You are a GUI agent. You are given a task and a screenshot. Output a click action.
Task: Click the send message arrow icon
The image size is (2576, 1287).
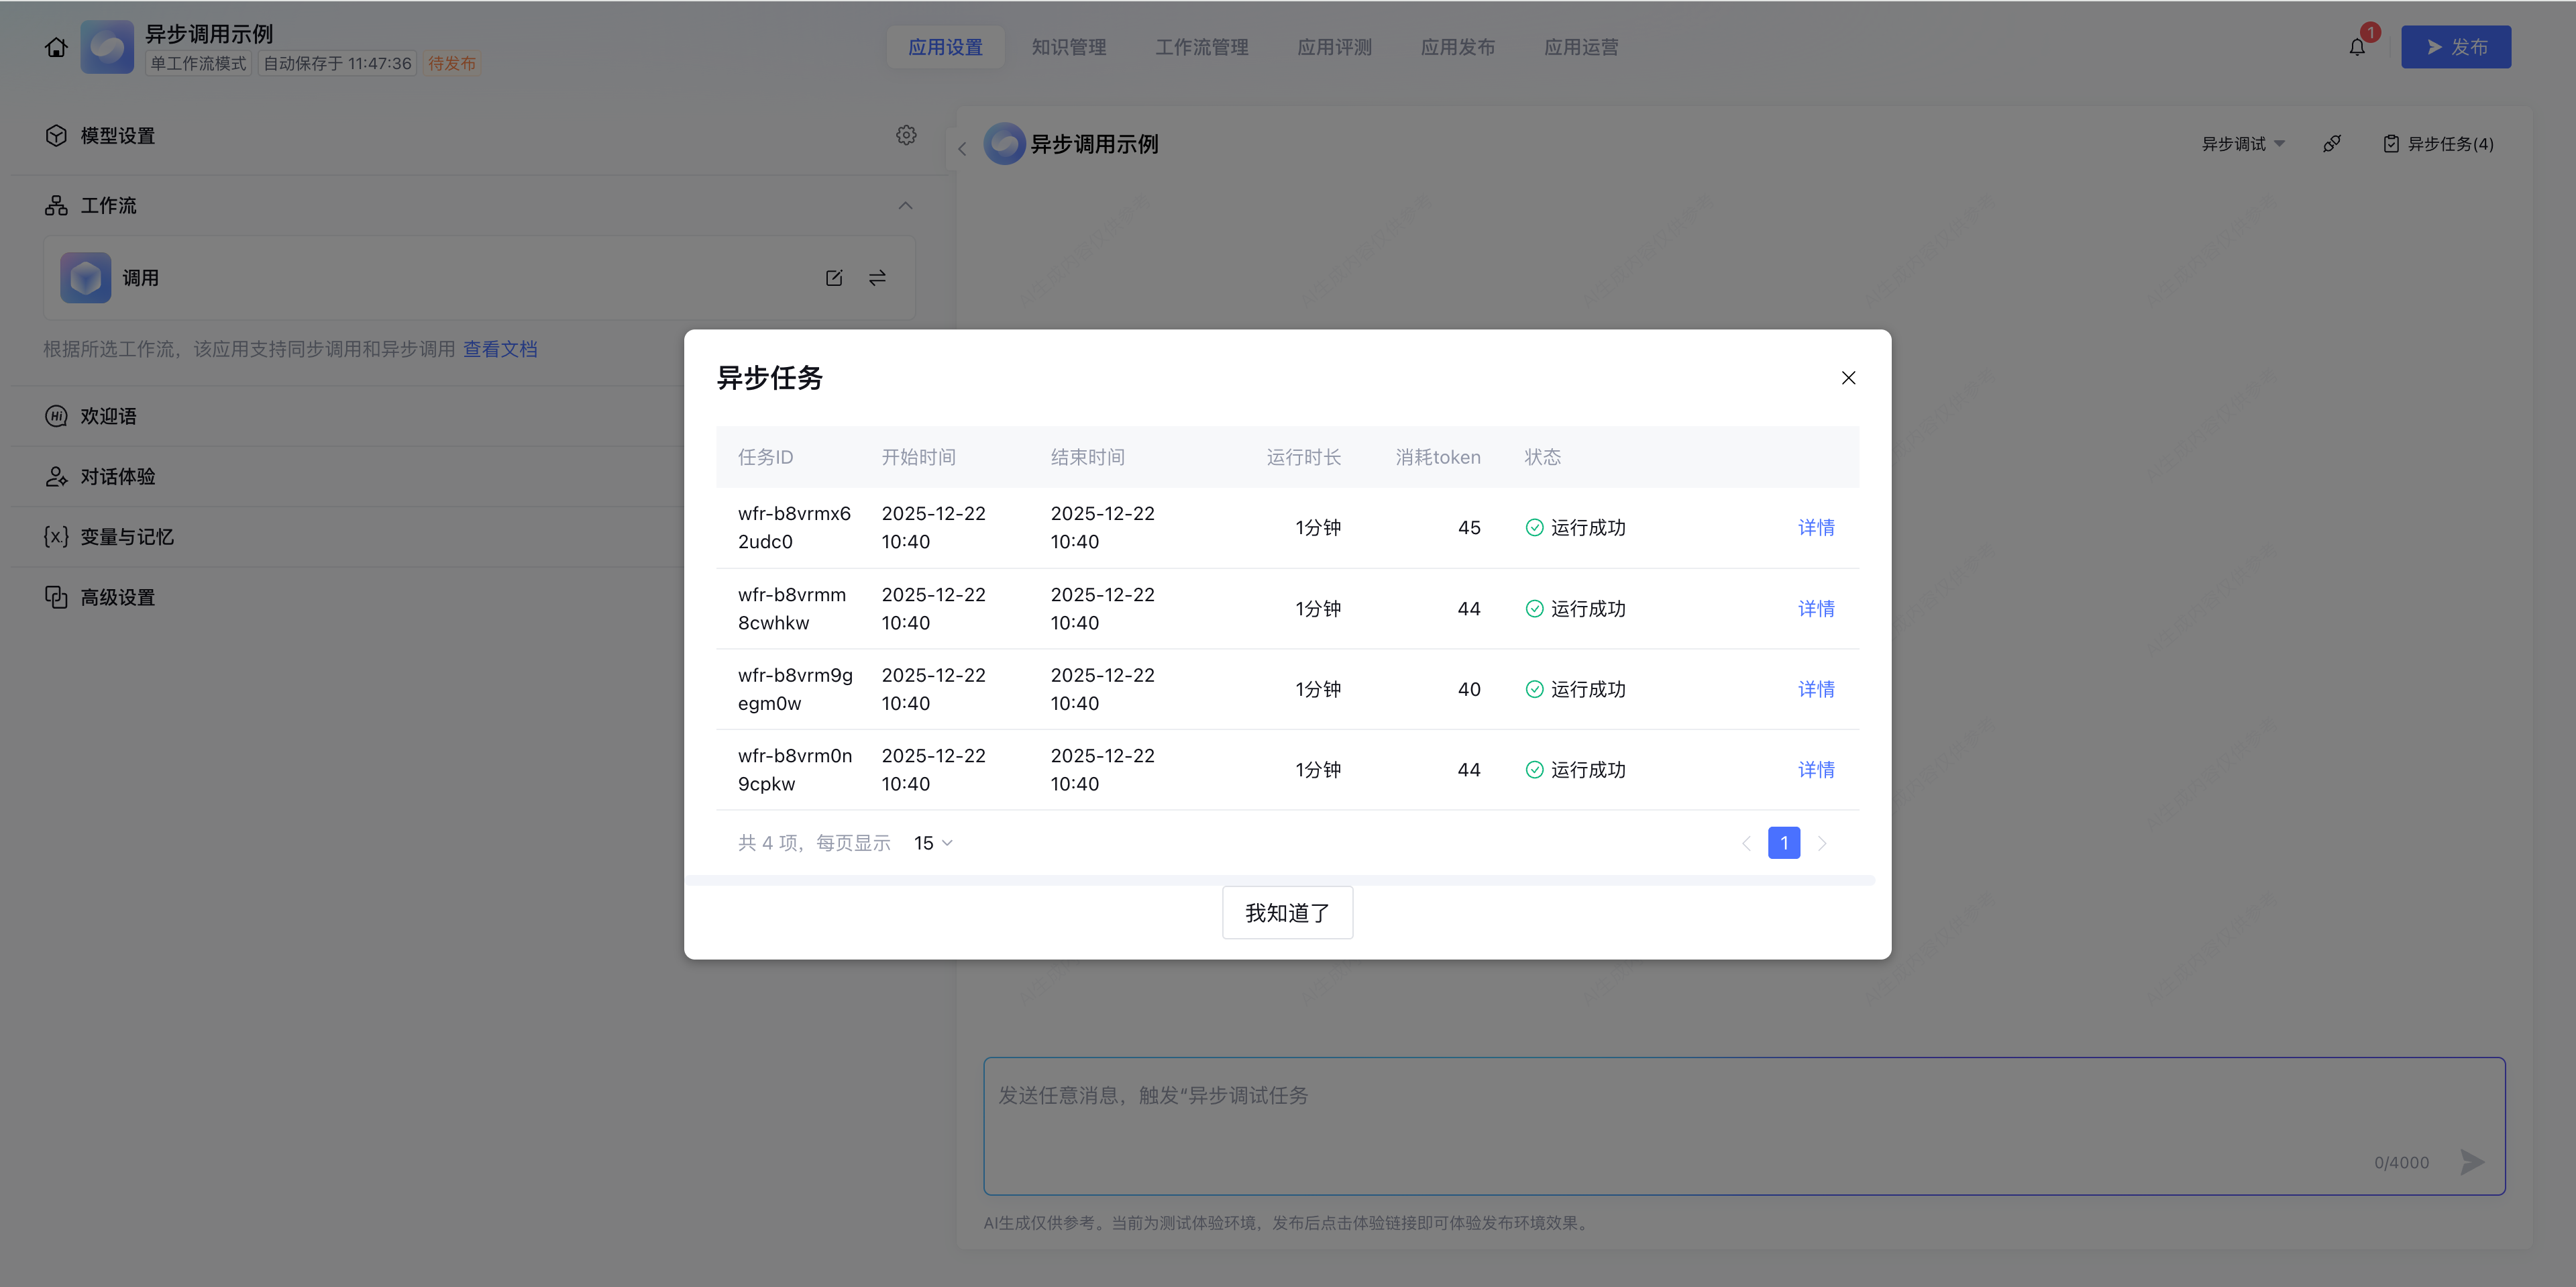(2472, 1162)
